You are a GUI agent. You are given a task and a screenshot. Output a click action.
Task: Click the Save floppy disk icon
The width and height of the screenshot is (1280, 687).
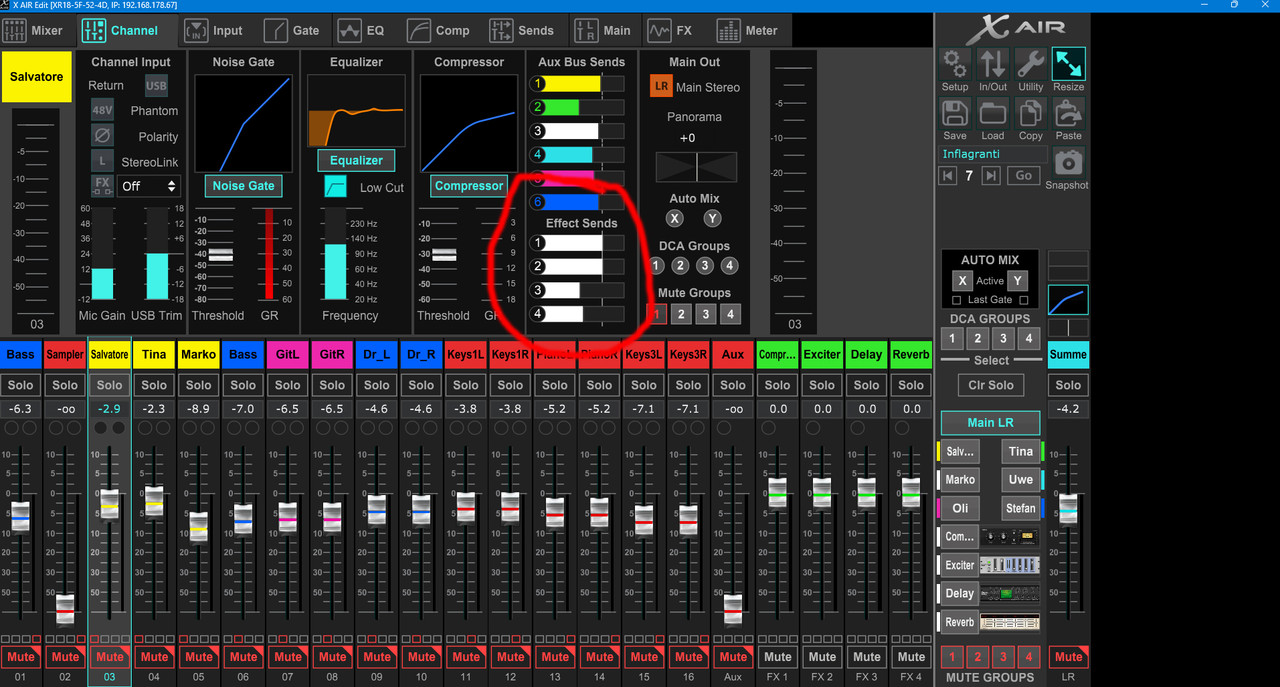(x=955, y=112)
